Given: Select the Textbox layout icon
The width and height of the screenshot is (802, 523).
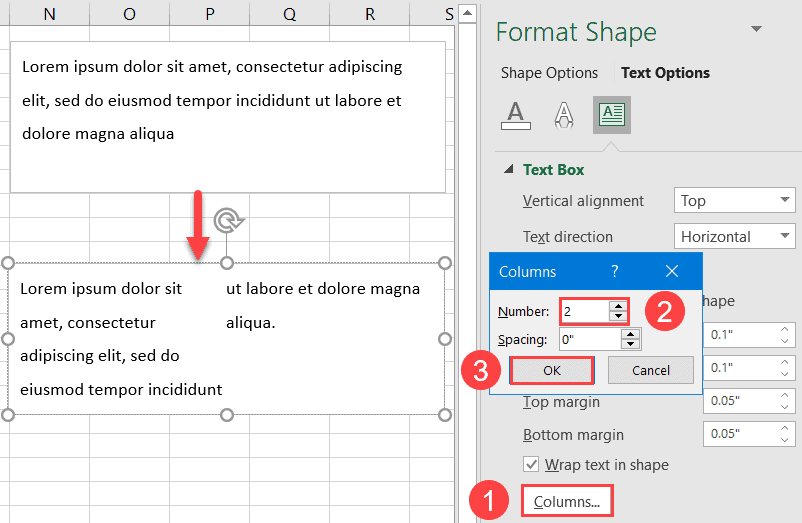Looking at the screenshot, I should 611,116.
